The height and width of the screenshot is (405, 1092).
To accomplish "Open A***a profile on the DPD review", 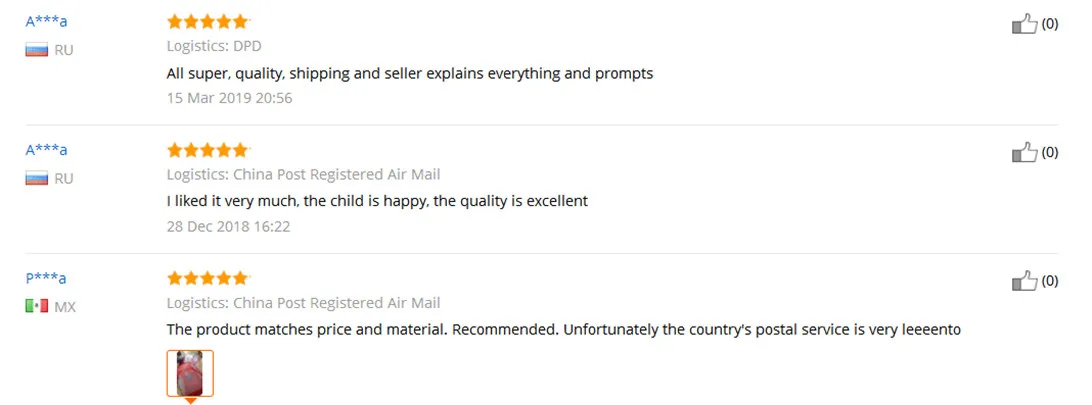I will [x=47, y=21].
